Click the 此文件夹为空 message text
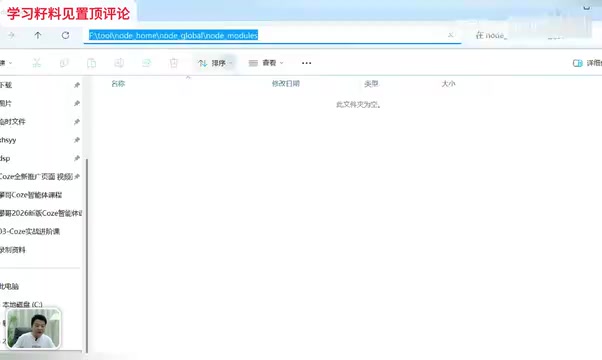 (x=358, y=104)
